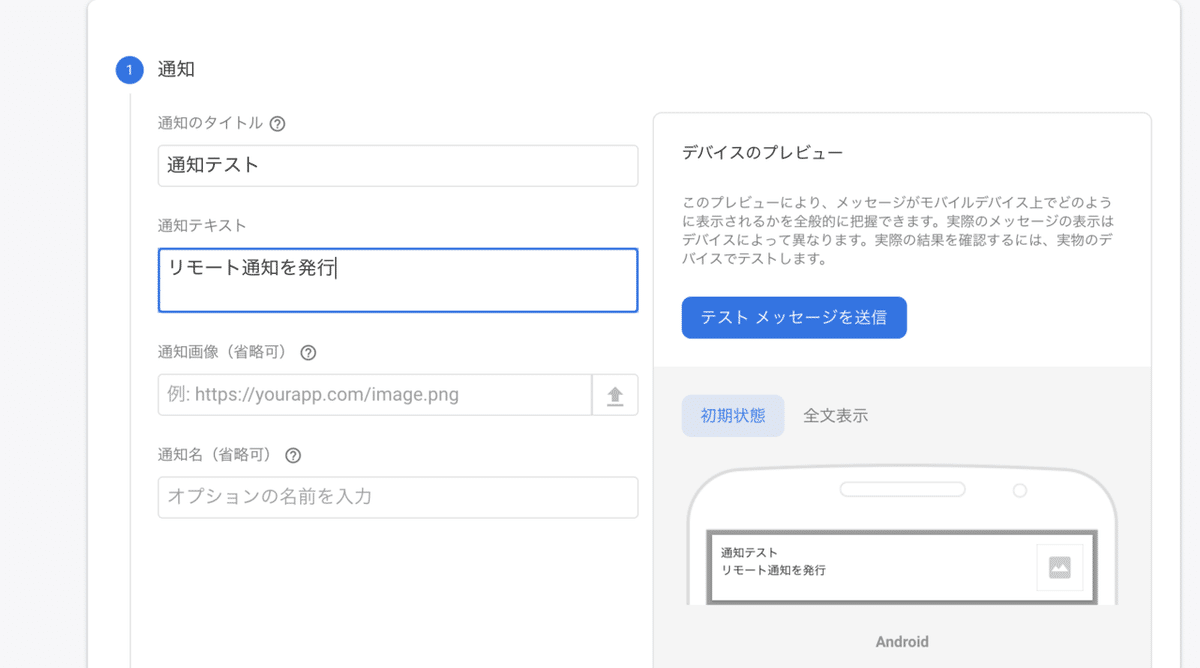Select the step 1 通知 circle indicator
The image size is (1200, 668).
[129, 70]
